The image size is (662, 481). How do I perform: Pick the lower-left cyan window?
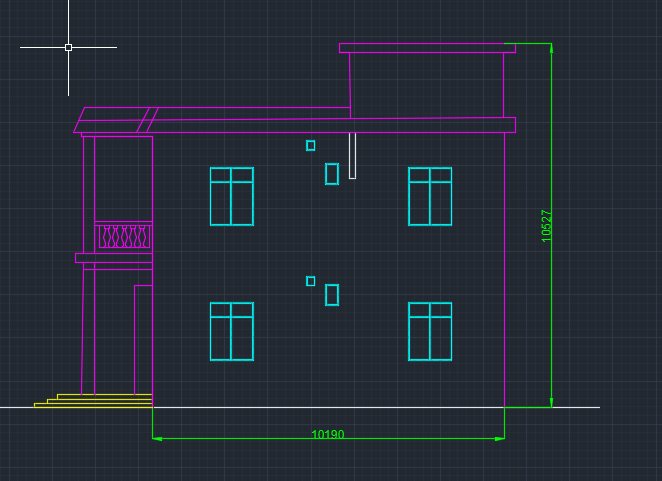[232, 332]
